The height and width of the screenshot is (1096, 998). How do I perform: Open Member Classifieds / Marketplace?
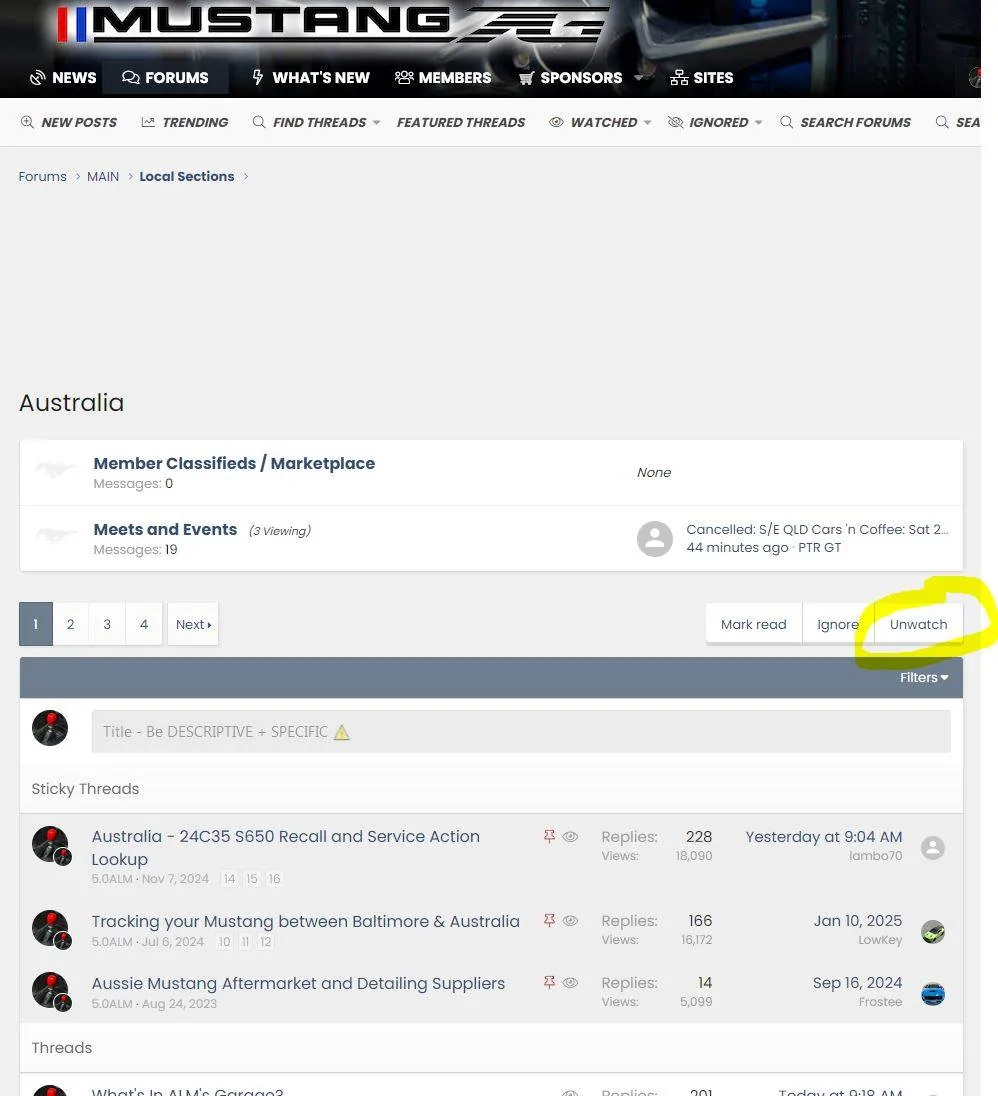click(x=234, y=463)
